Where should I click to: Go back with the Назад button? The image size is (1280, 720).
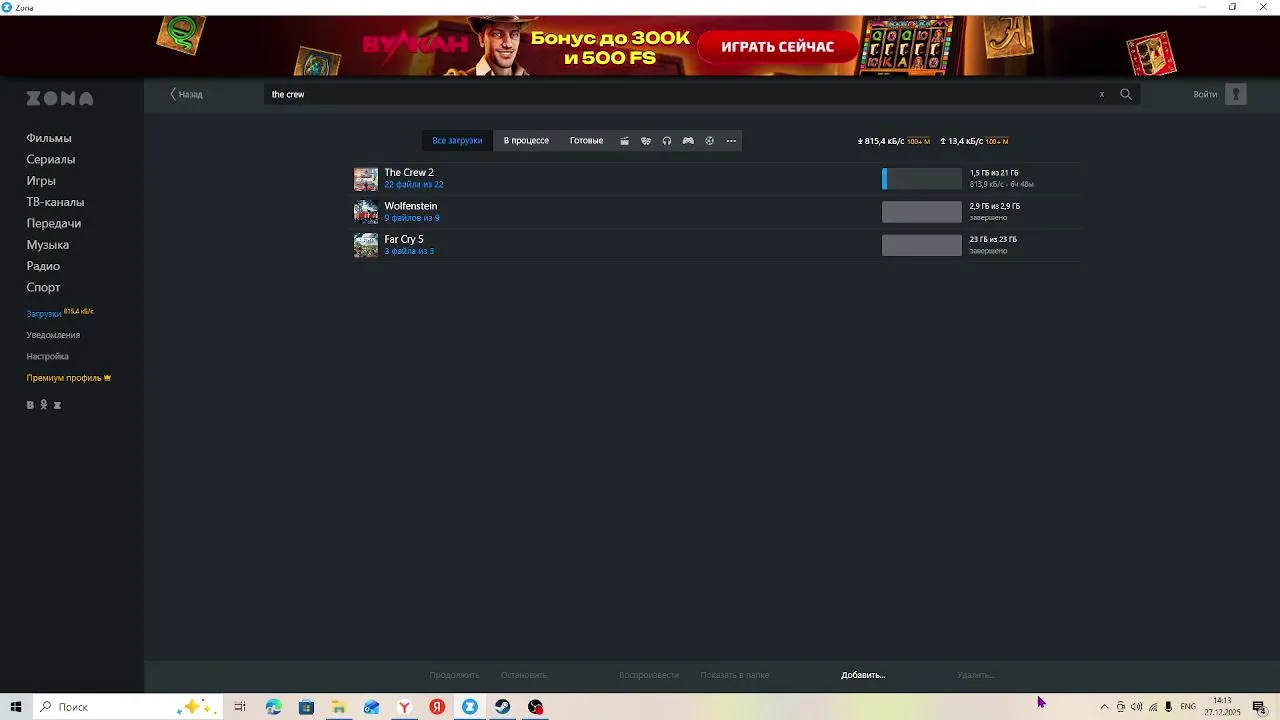[x=186, y=94]
